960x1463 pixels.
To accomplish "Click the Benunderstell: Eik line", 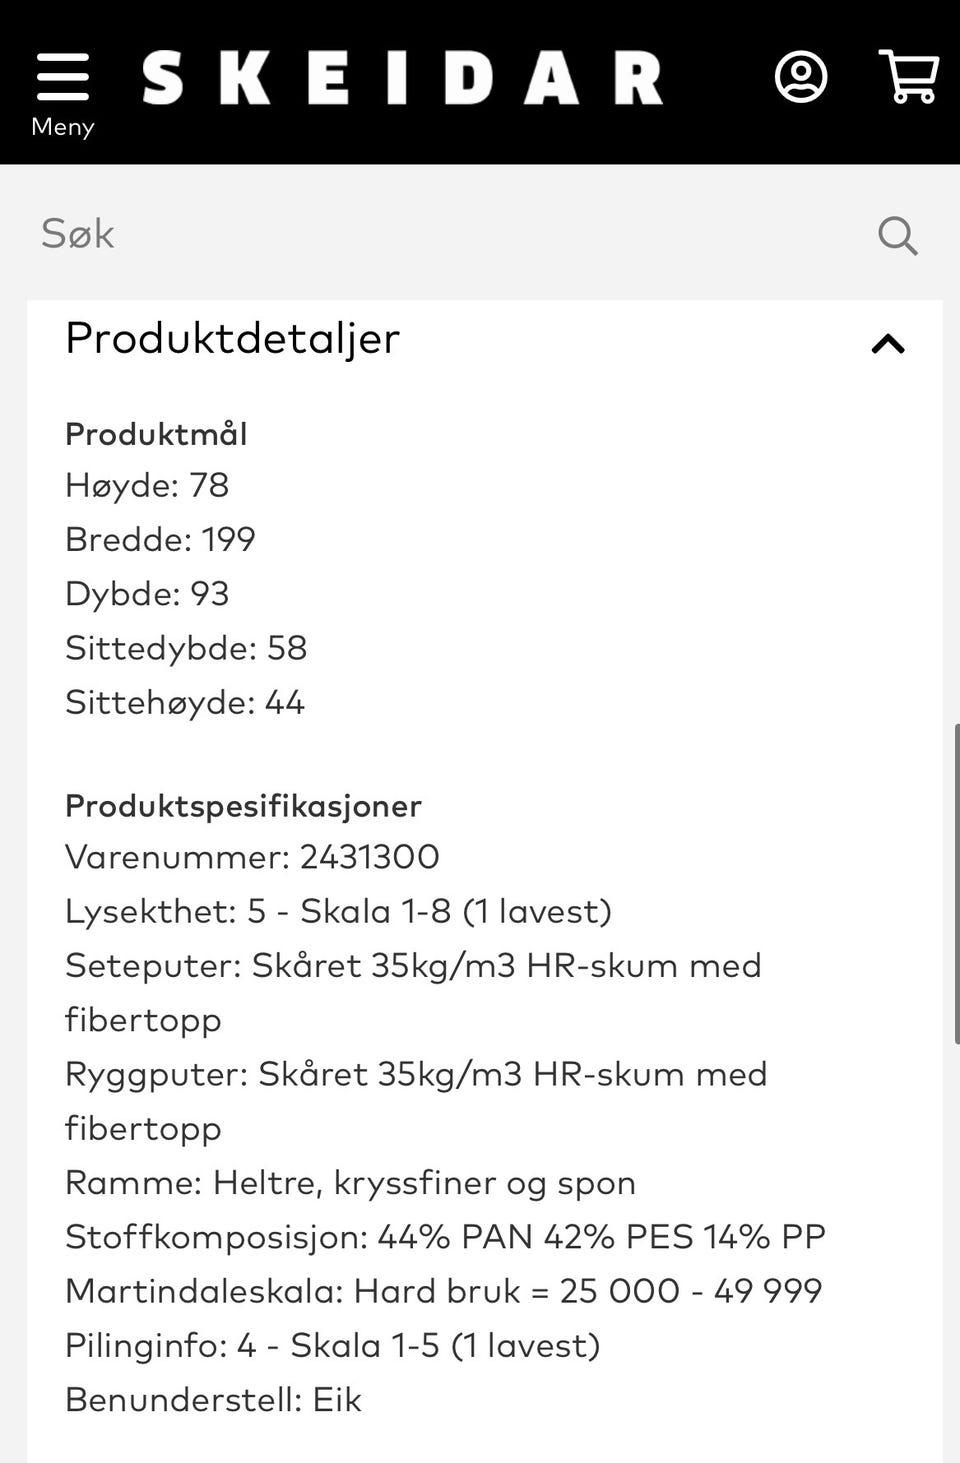I will [213, 1400].
